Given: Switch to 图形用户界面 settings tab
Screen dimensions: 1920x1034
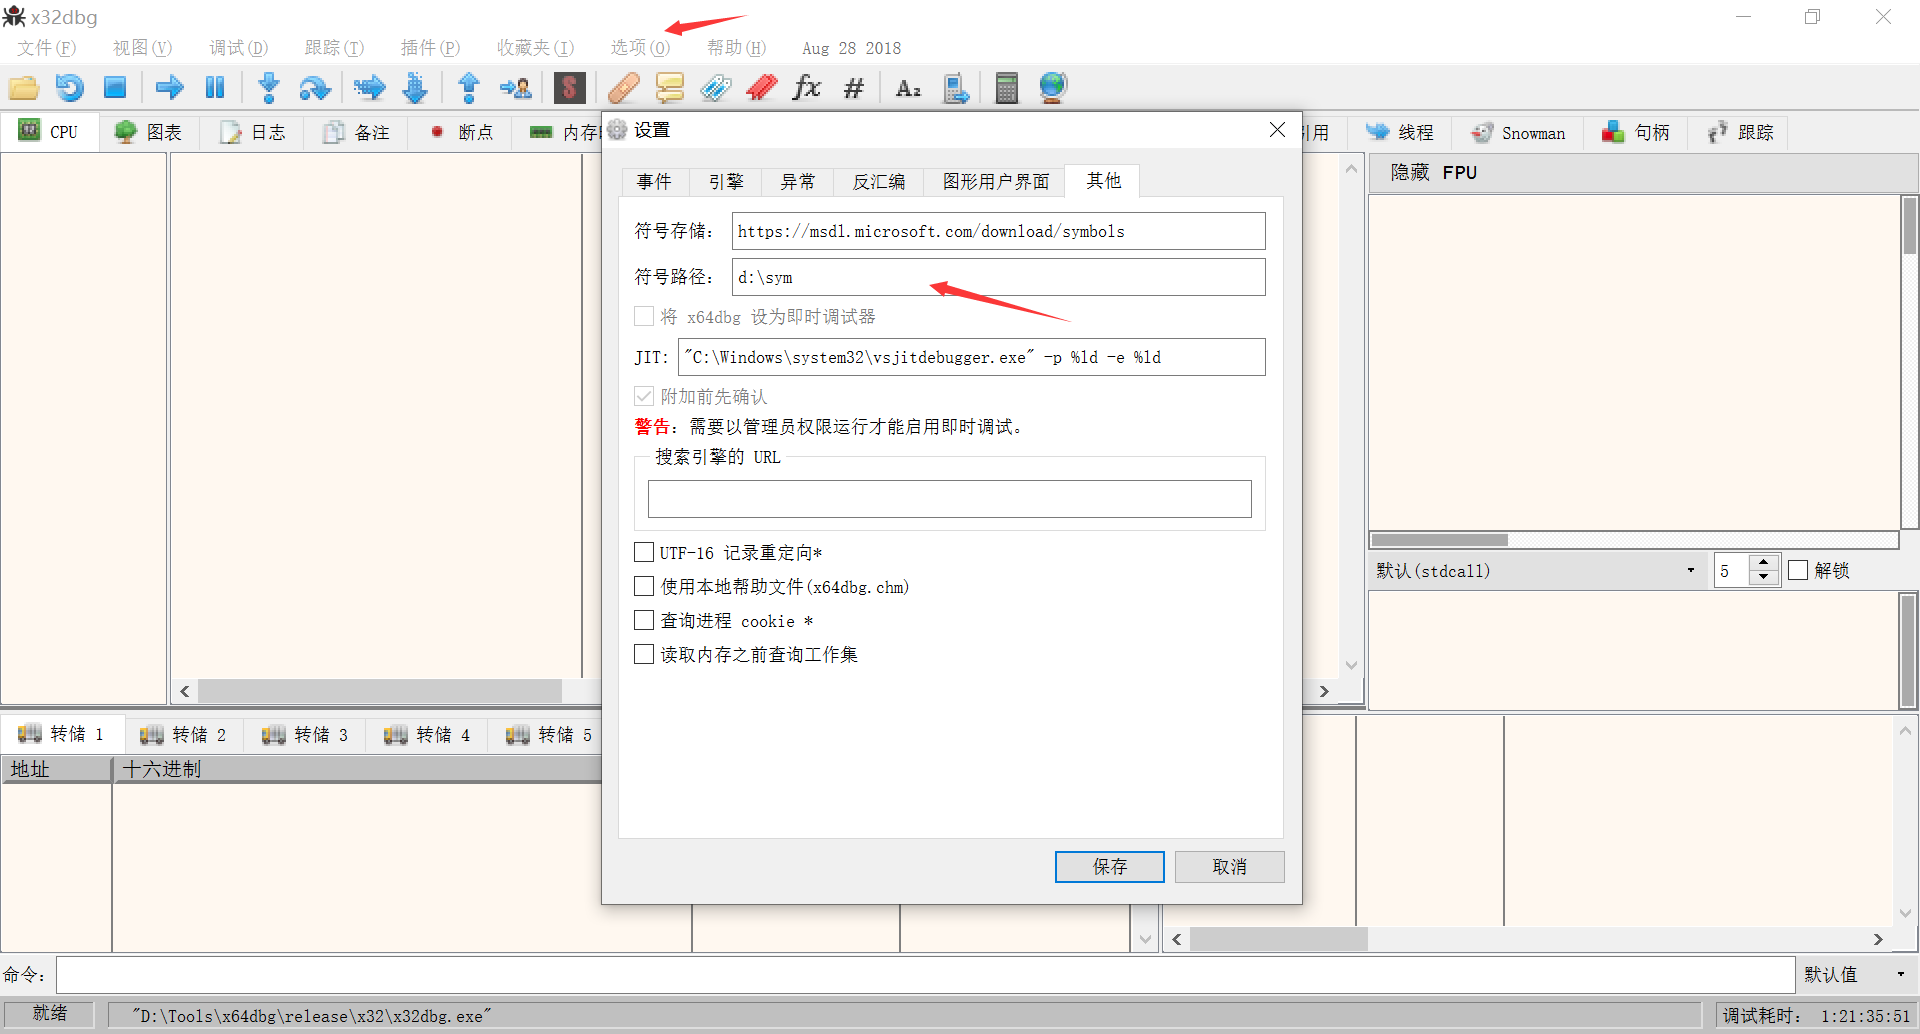Looking at the screenshot, I should click(996, 181).
